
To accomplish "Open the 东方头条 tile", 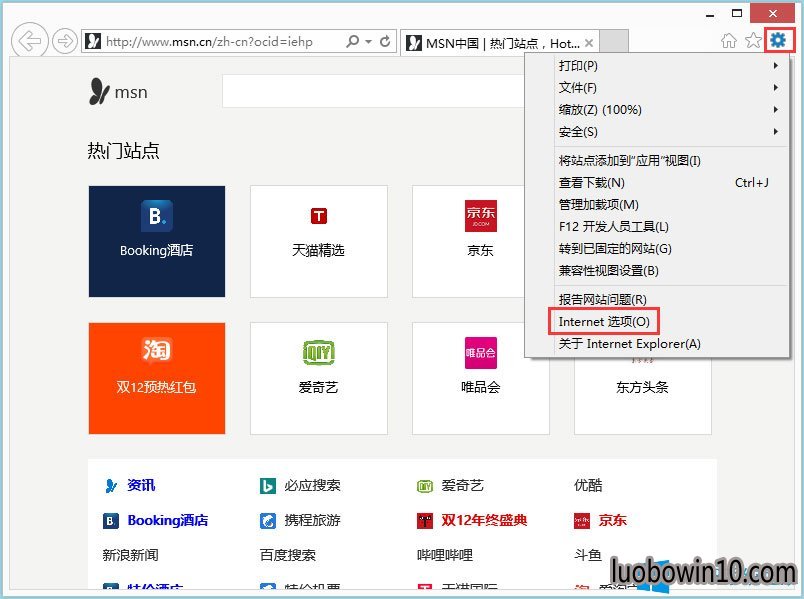I will coord(642,395).
